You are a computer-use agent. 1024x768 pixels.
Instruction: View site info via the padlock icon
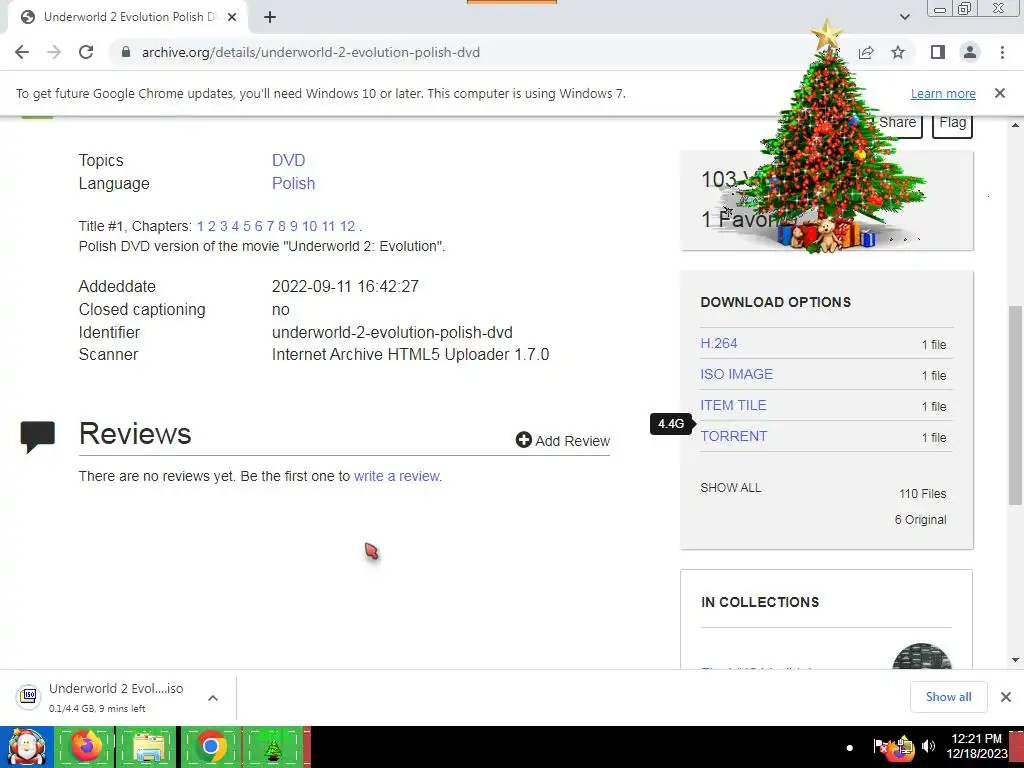pyautogui.click(x=126, y=52)
